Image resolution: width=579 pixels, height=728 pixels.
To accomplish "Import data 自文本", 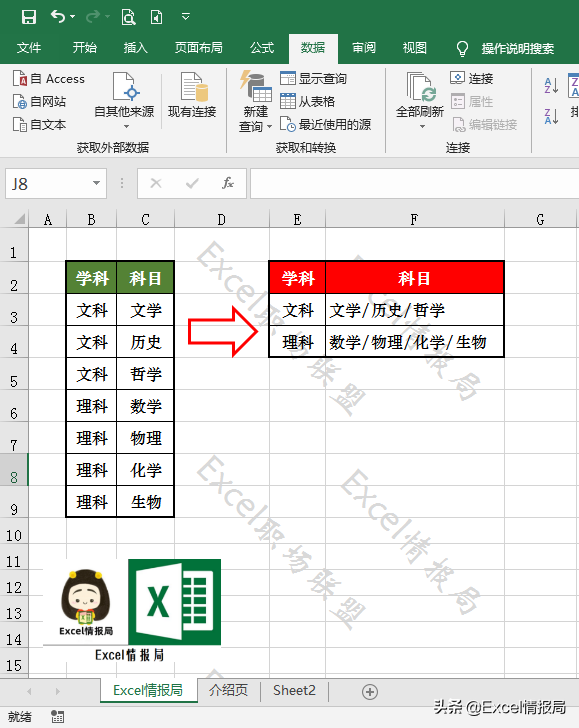I will coord(39,124).
